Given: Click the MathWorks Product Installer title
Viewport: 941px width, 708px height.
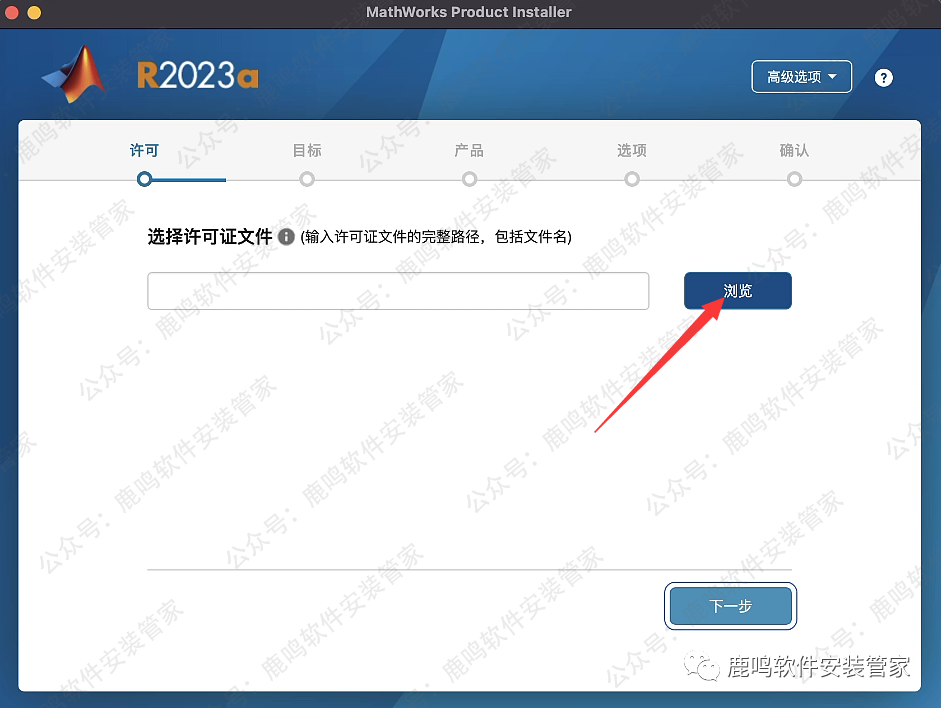Looking at the screenshot, I should click(x=469, y=12).
